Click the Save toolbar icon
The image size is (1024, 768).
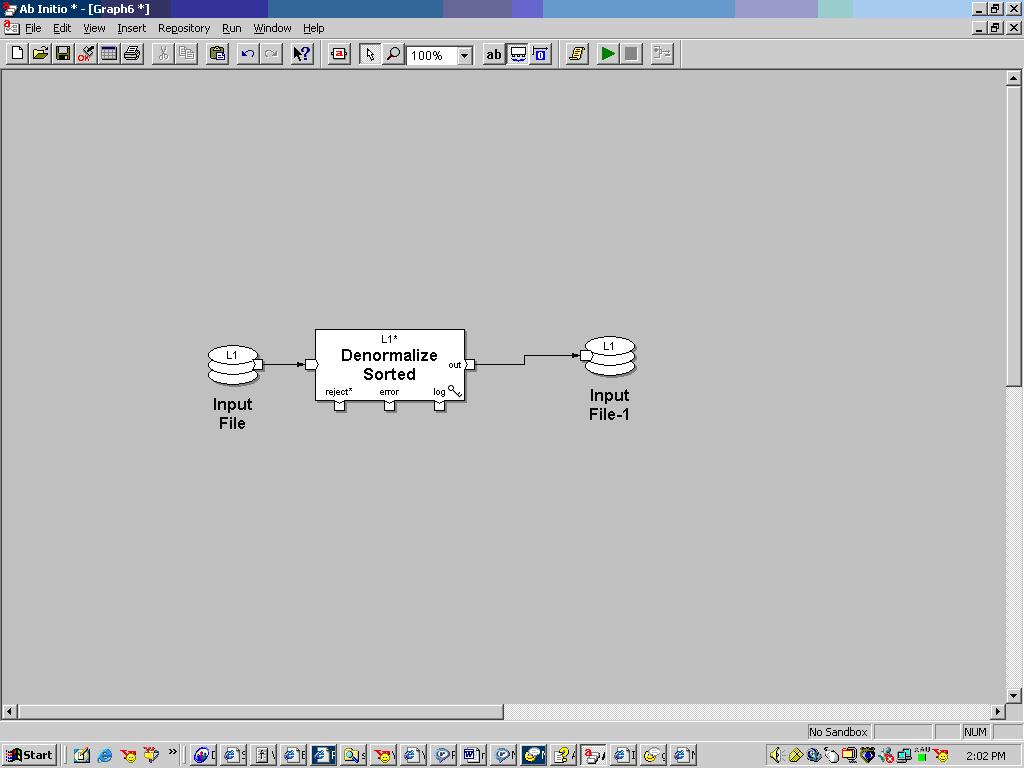tap(62, 54)
